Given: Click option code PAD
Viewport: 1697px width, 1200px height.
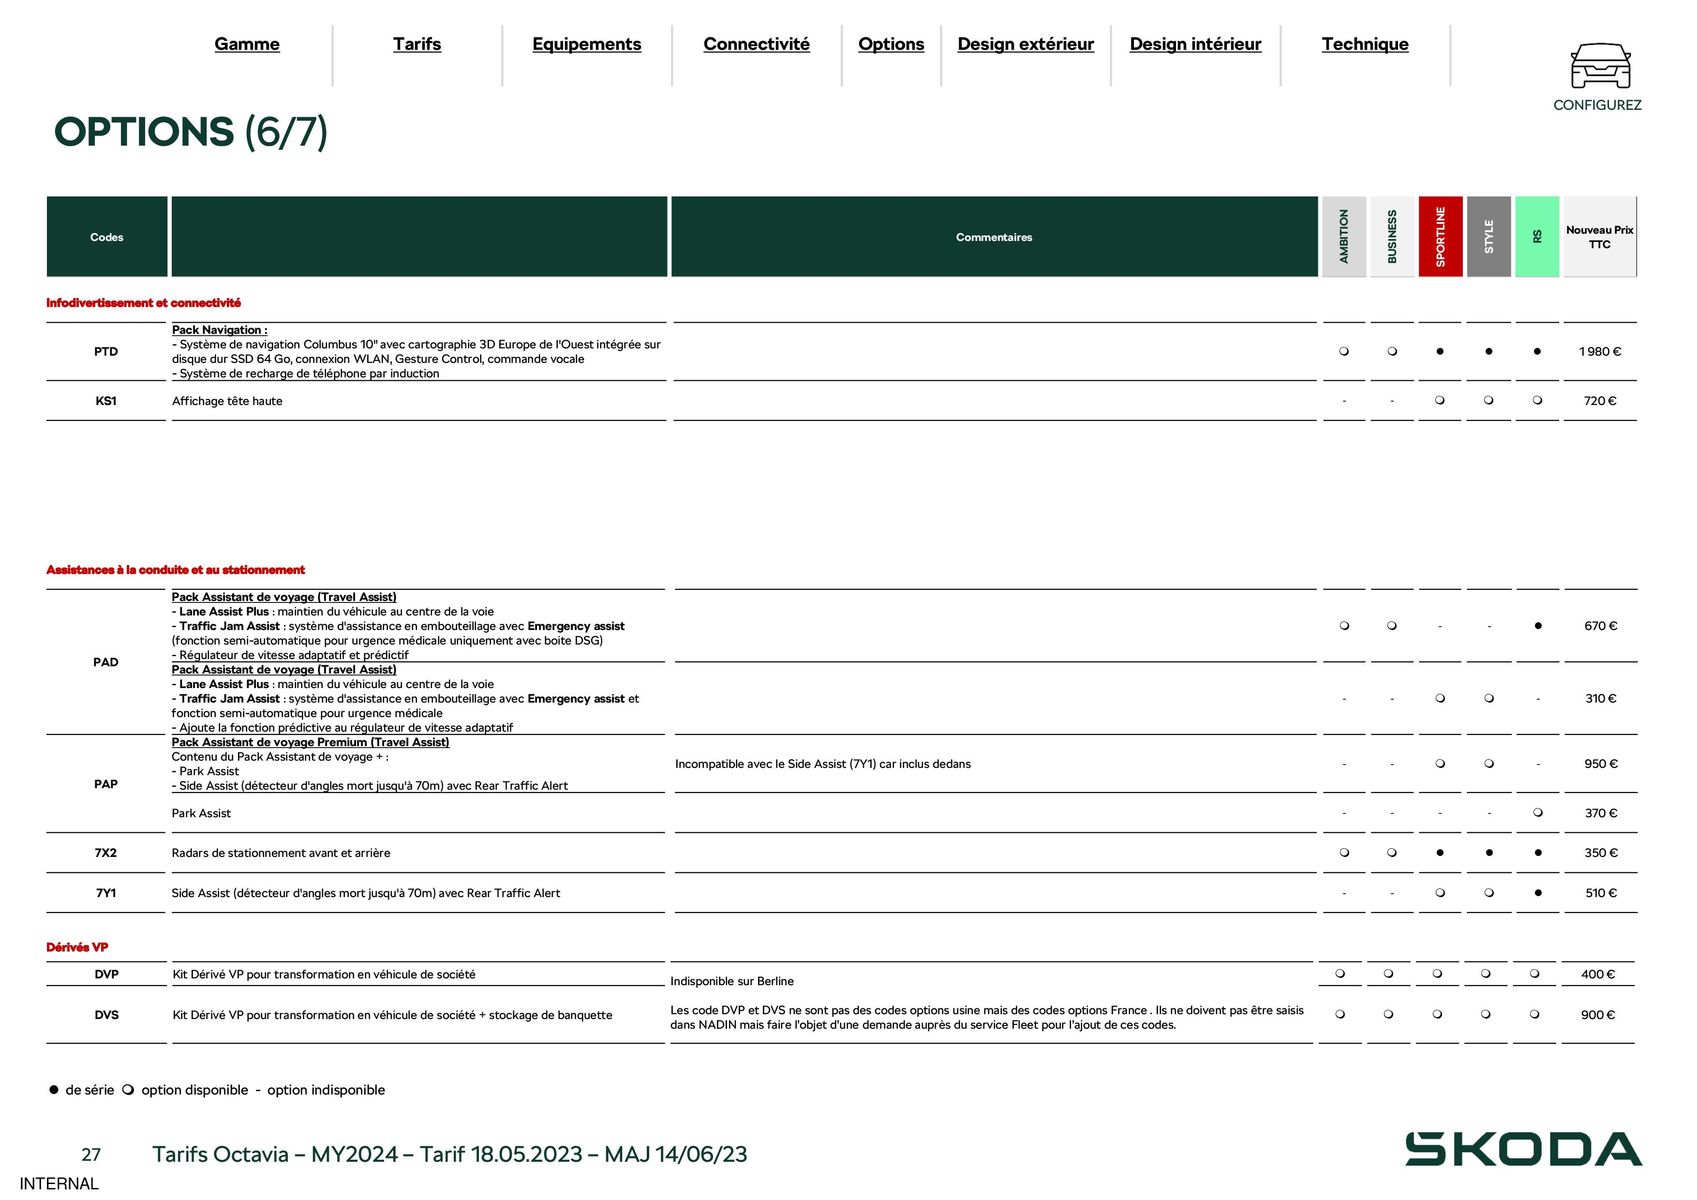Looking at the screenshot, I should pos(106,662).
